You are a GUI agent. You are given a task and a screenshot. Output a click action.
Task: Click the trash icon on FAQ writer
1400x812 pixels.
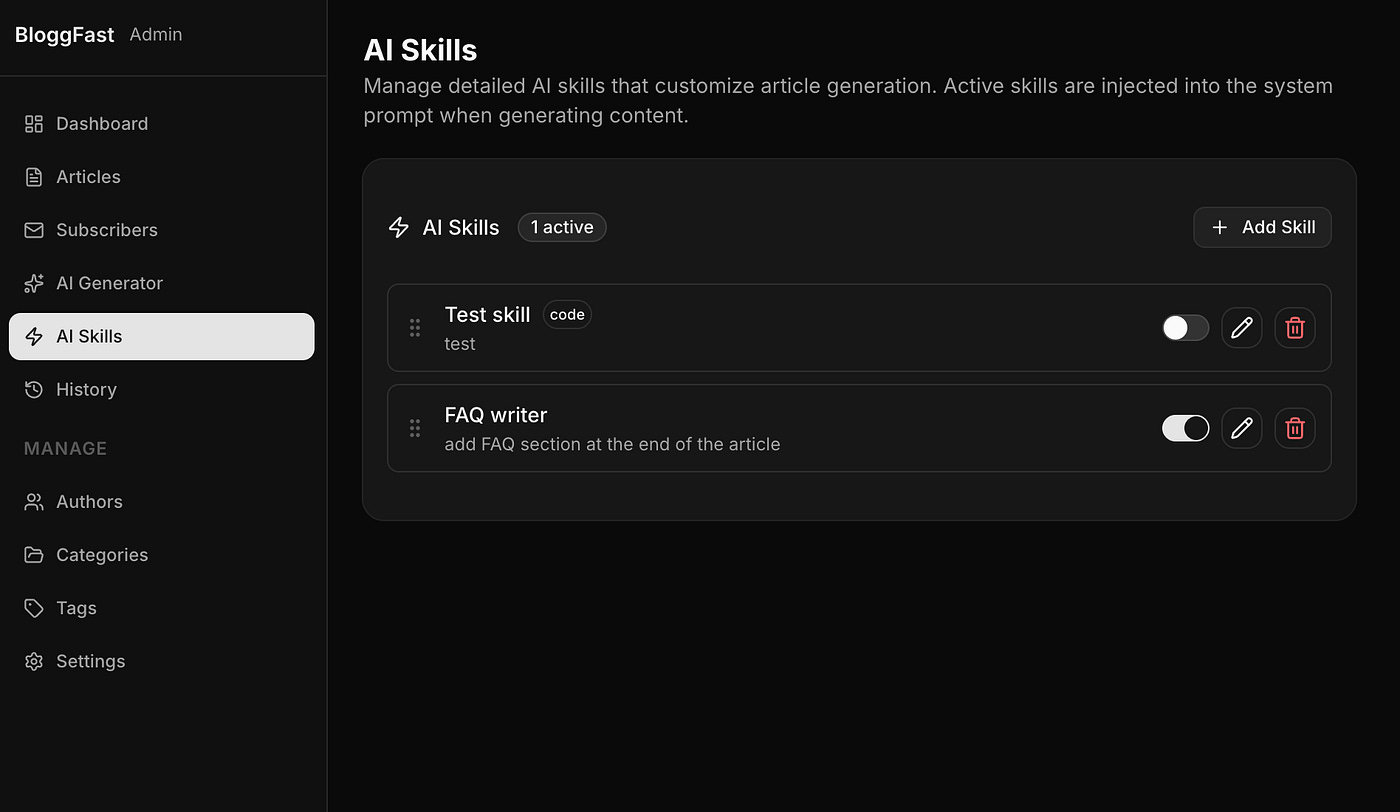click(1295, 428)
